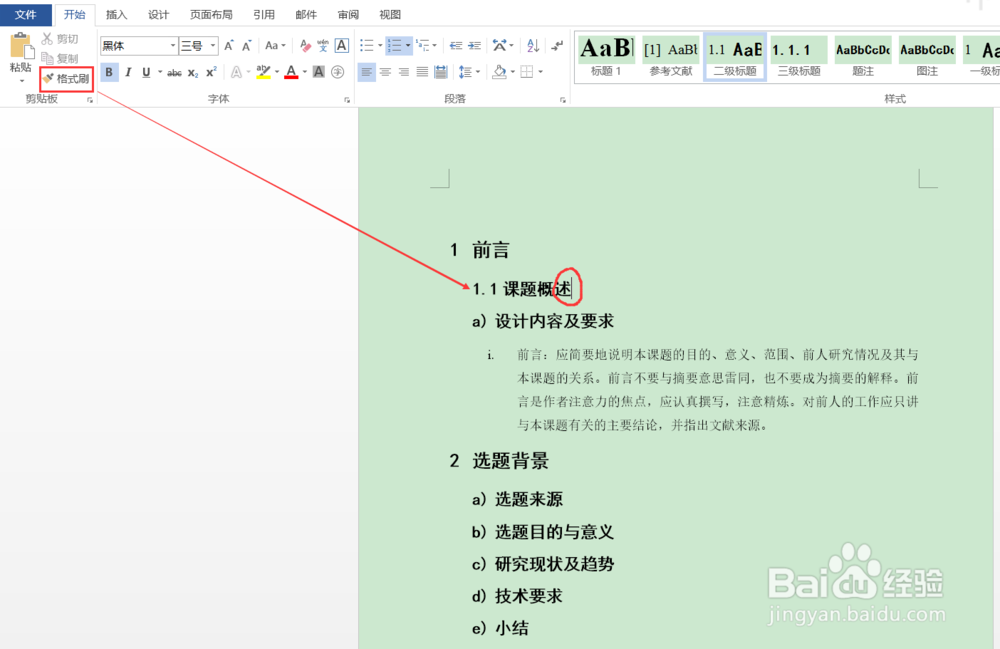Image resolution: width=1000 pixels, height=649 pixels.
Task: Click the Italic icon
Action: (128, 71)
